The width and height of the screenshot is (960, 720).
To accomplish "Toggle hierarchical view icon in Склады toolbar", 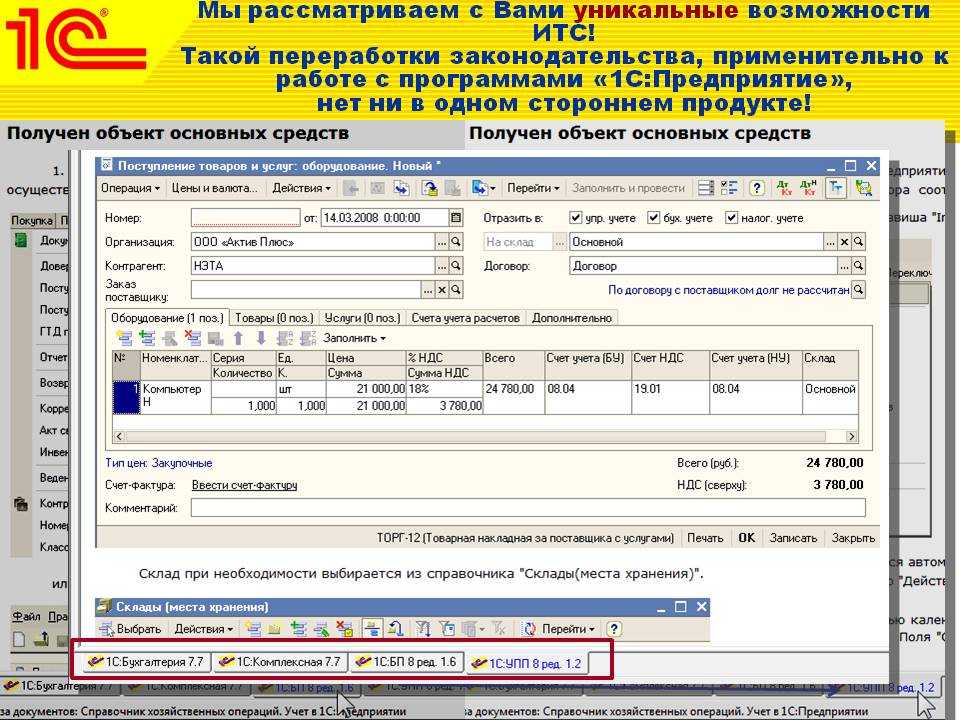I will pos(372,629).
